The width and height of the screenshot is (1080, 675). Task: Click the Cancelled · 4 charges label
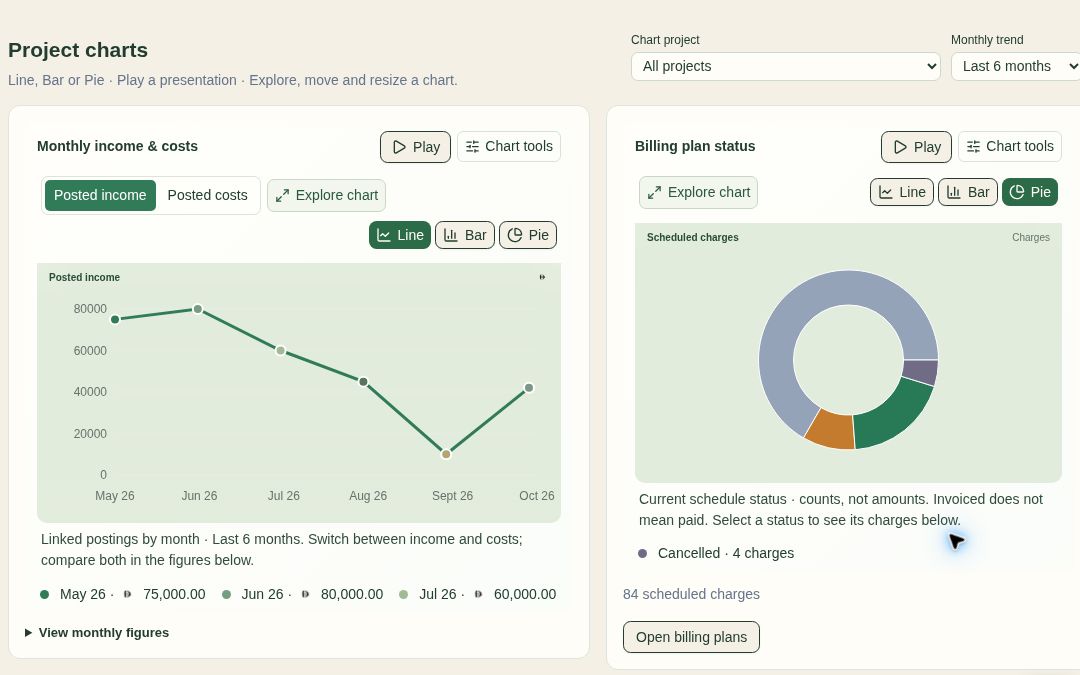(726, 554)
